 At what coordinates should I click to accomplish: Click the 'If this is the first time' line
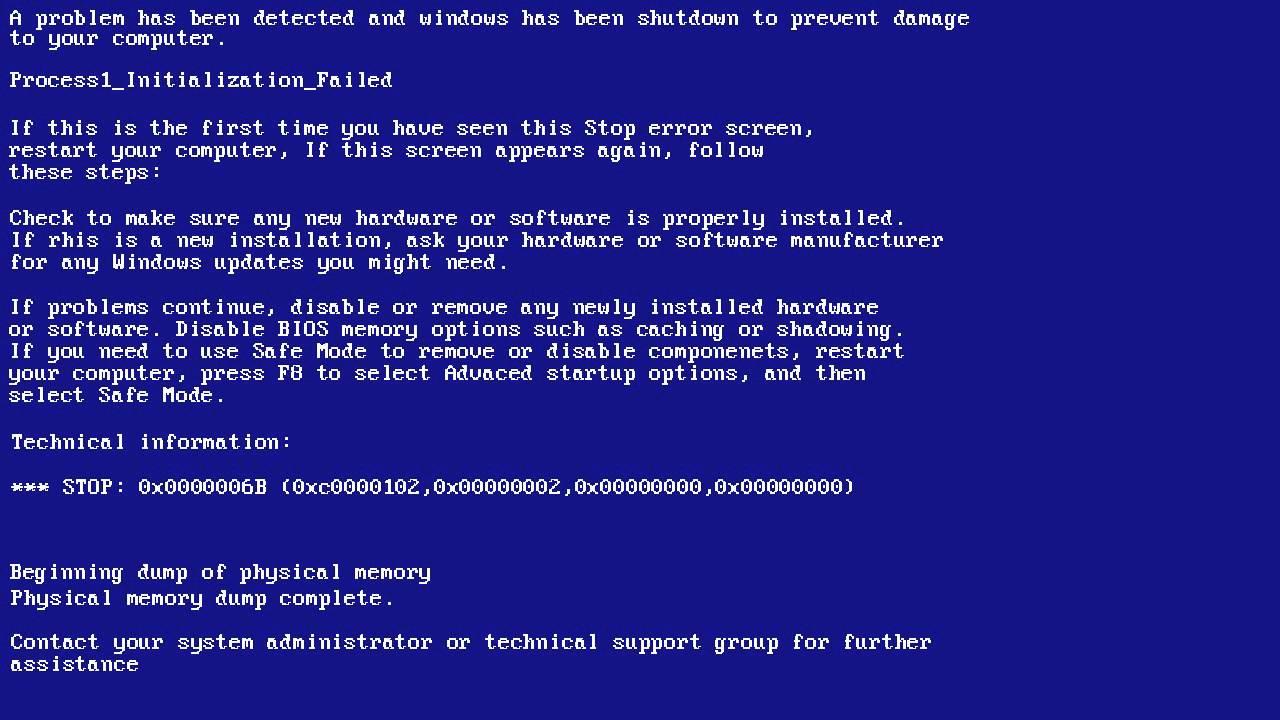tap(412, 129)
